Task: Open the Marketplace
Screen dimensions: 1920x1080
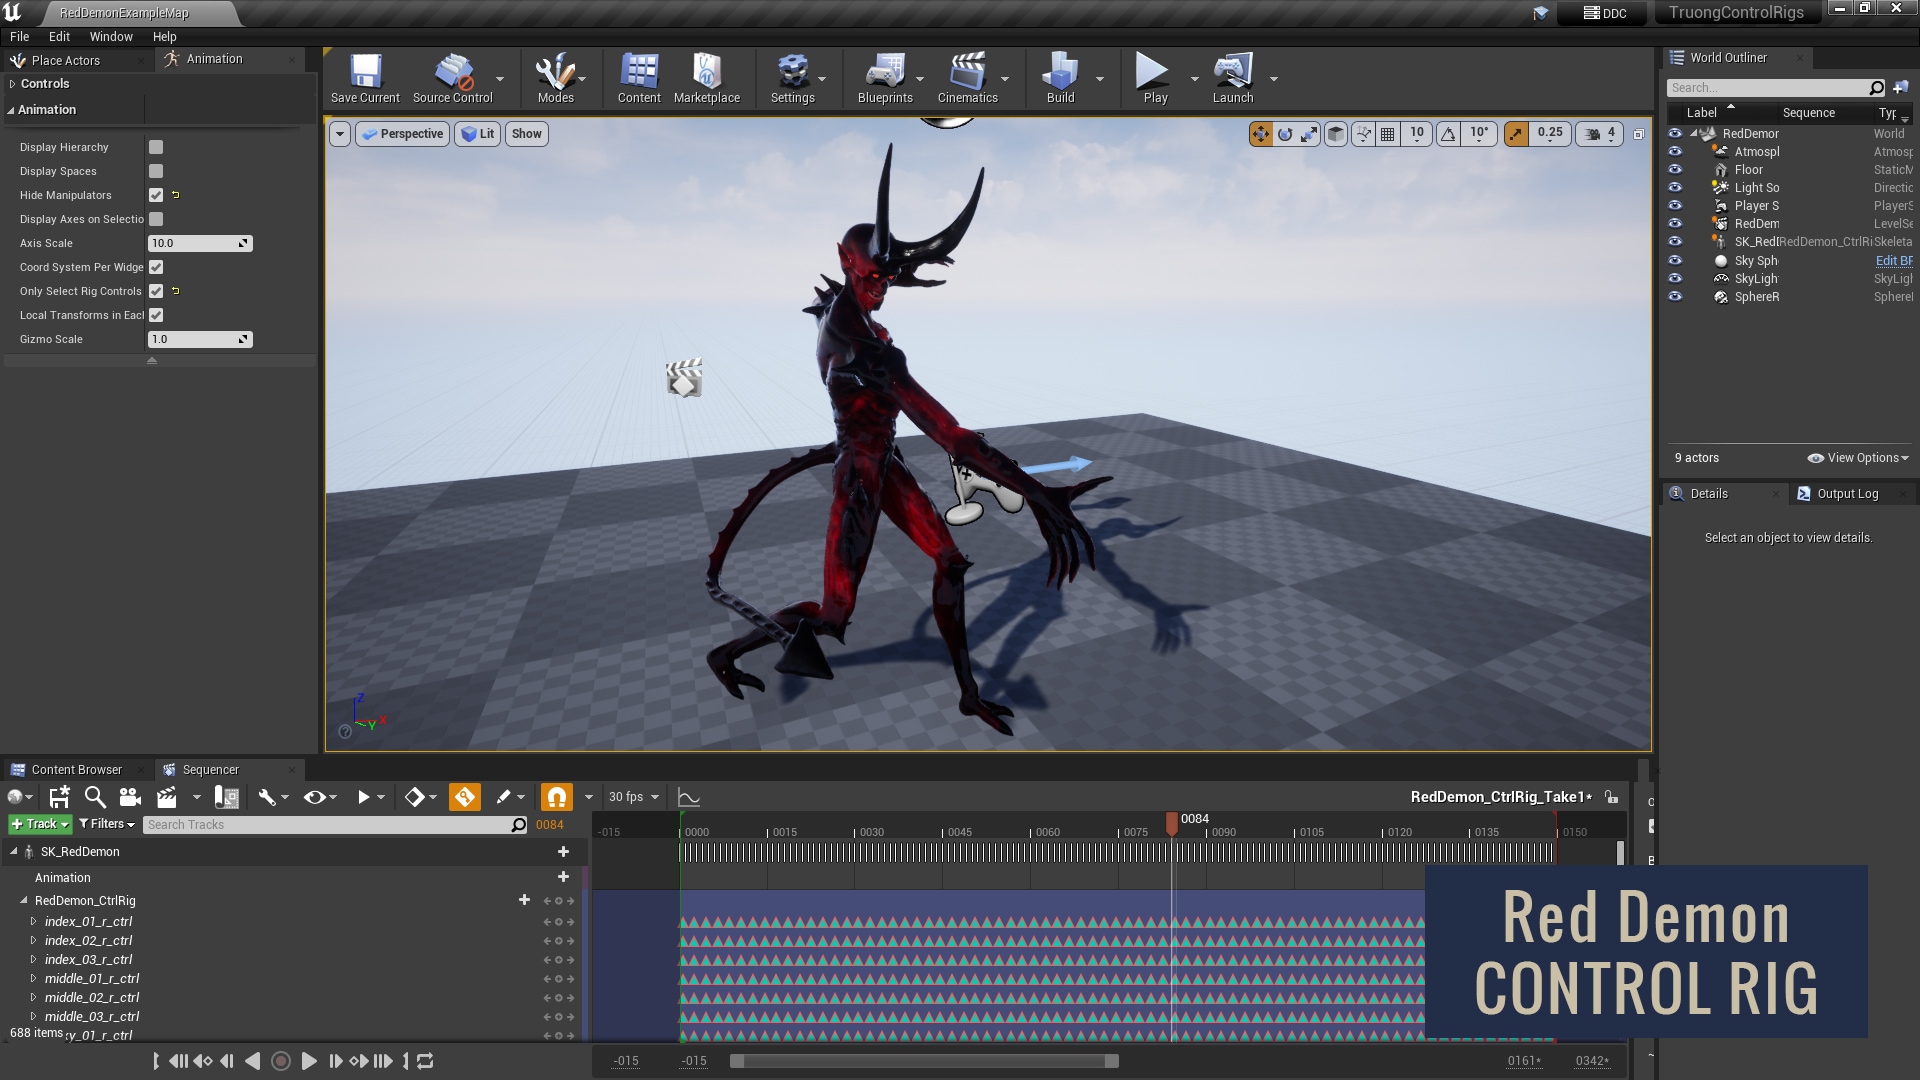Action: (x=707, y=78)
